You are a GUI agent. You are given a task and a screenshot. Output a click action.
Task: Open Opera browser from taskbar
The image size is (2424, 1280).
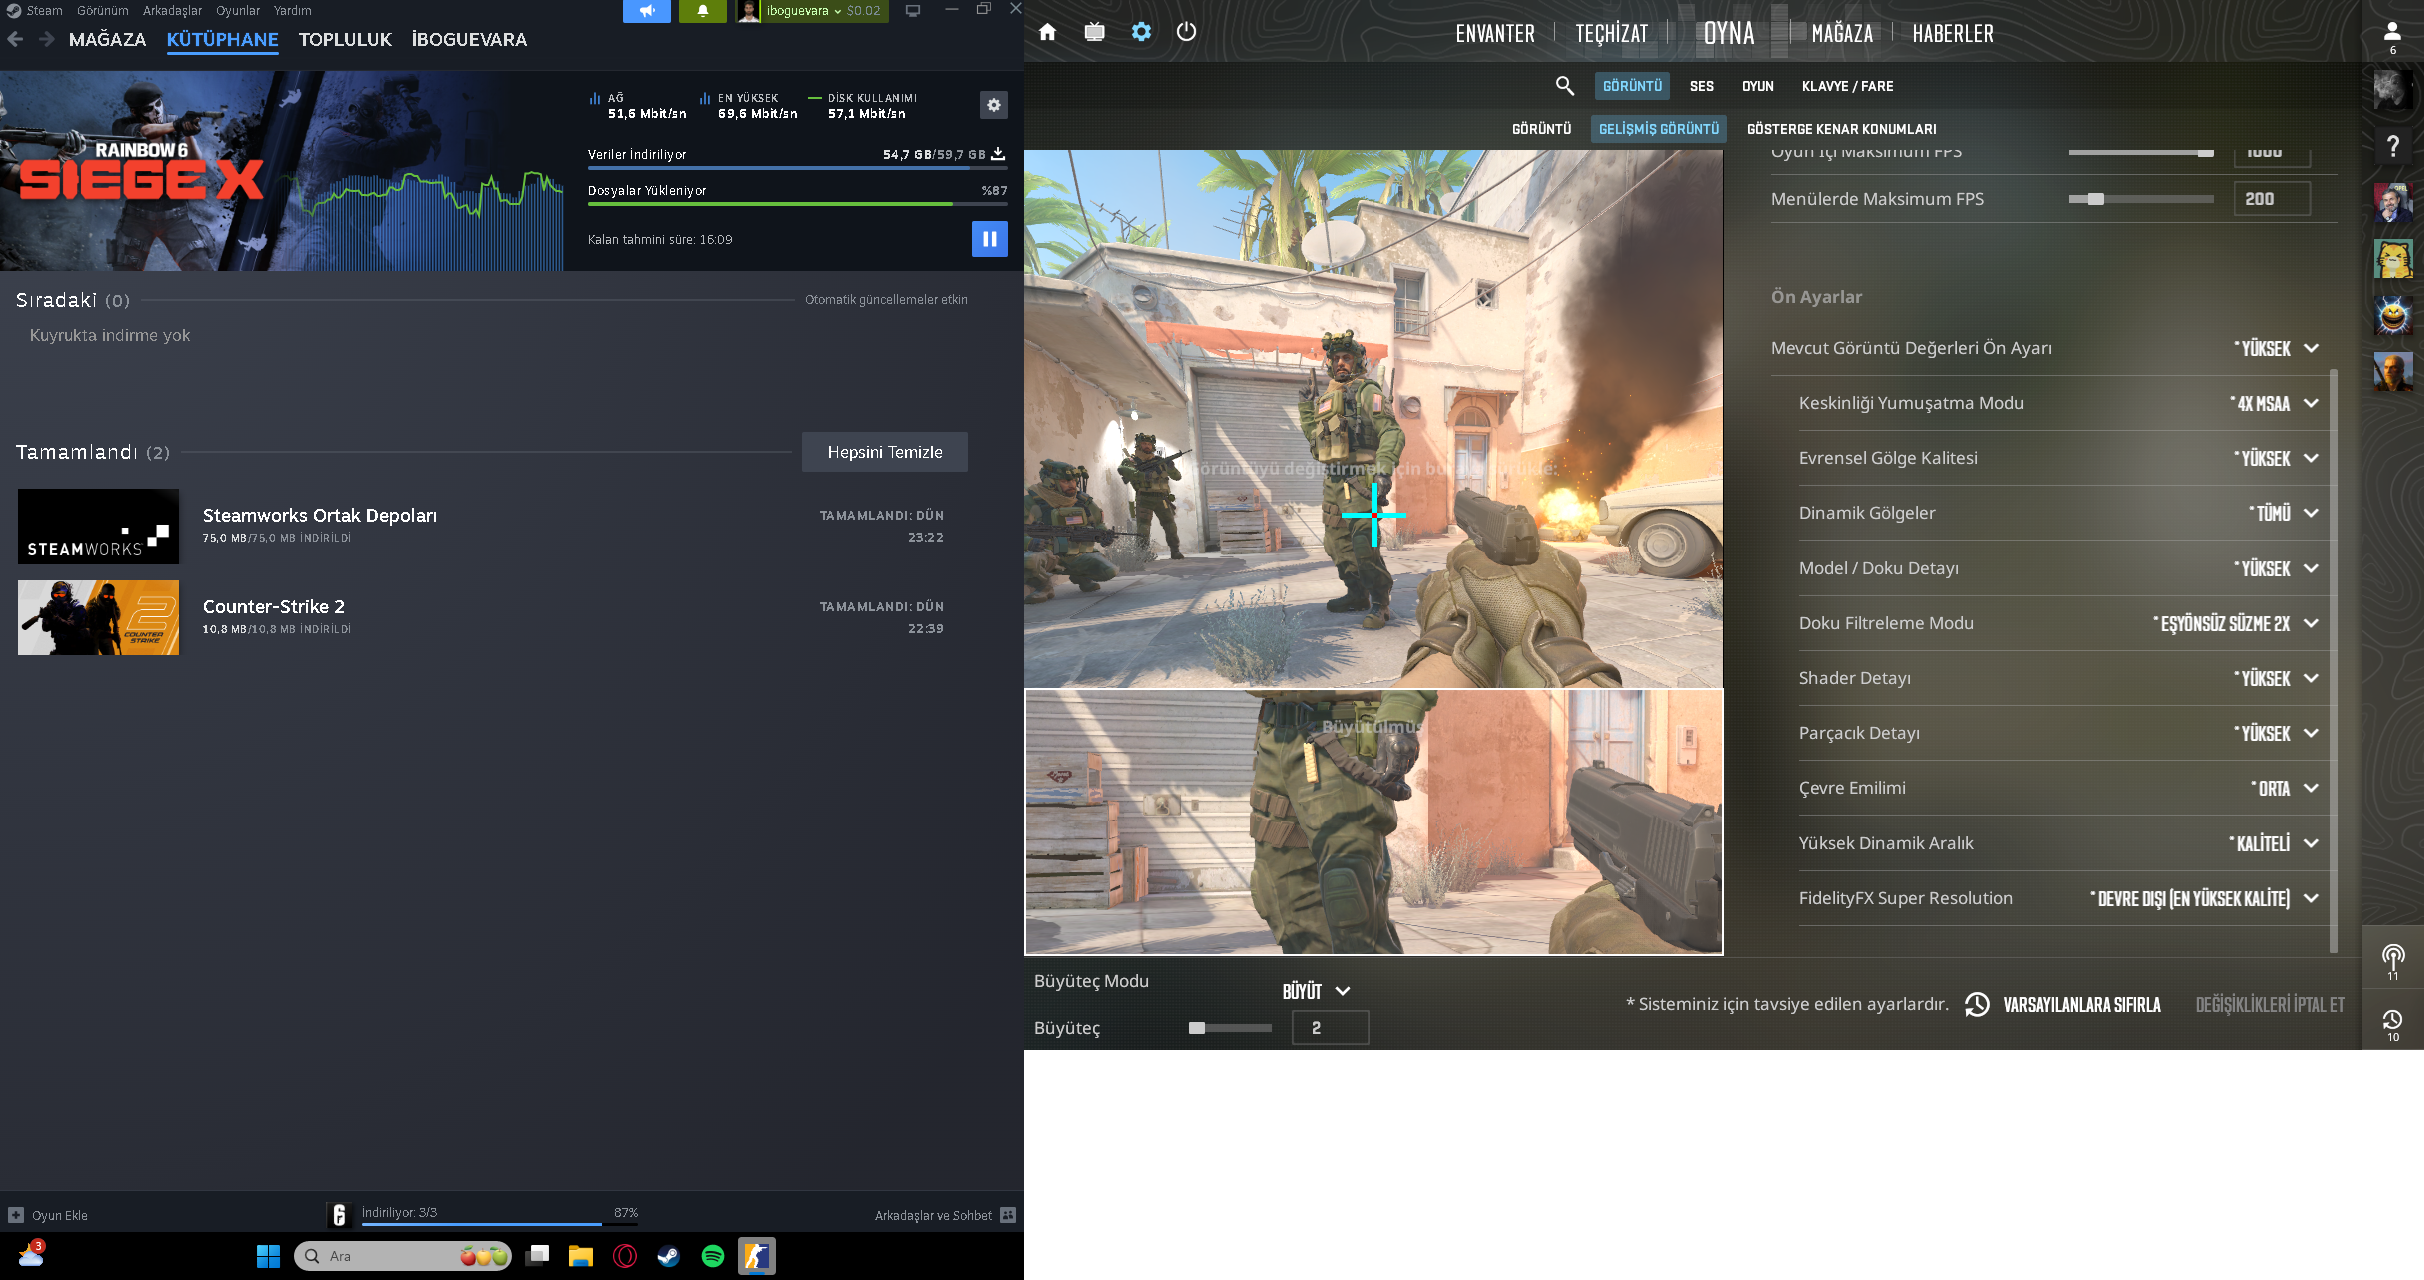(x=624, y=1256)
